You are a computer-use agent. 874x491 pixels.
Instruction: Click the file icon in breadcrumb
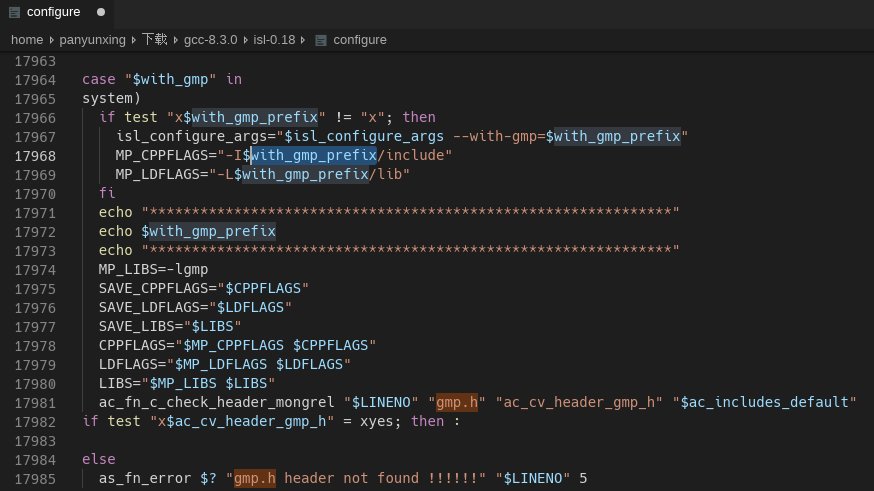coord(321,40)
